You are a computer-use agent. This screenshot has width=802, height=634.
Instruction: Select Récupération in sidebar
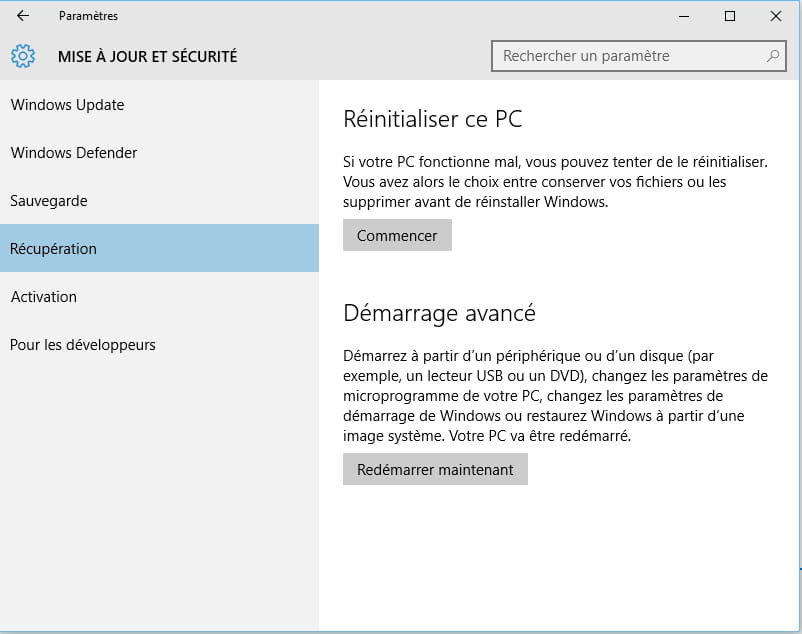159,248
